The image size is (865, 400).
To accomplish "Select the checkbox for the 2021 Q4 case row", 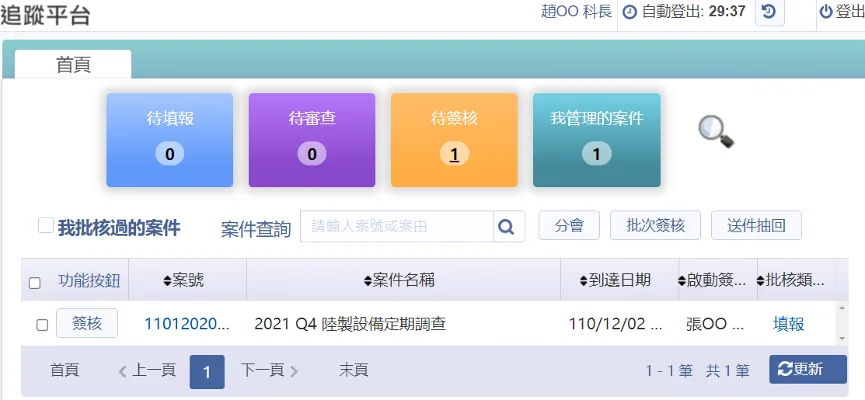I will pyautogui.click(x=42, y=325).
